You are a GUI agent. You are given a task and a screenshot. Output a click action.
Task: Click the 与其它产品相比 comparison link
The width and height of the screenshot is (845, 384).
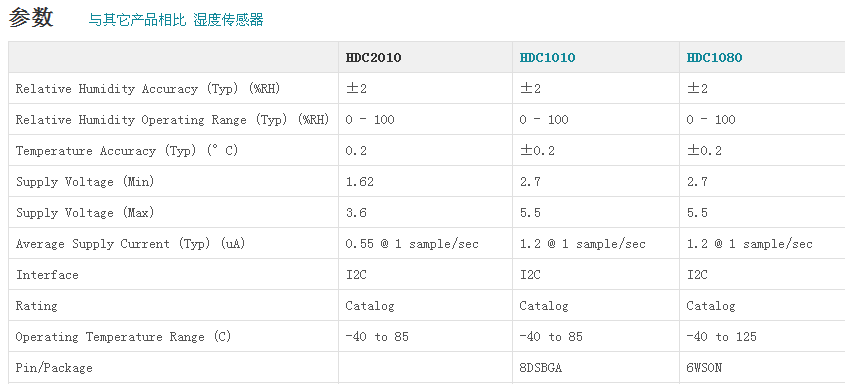(x=137, y=20)
